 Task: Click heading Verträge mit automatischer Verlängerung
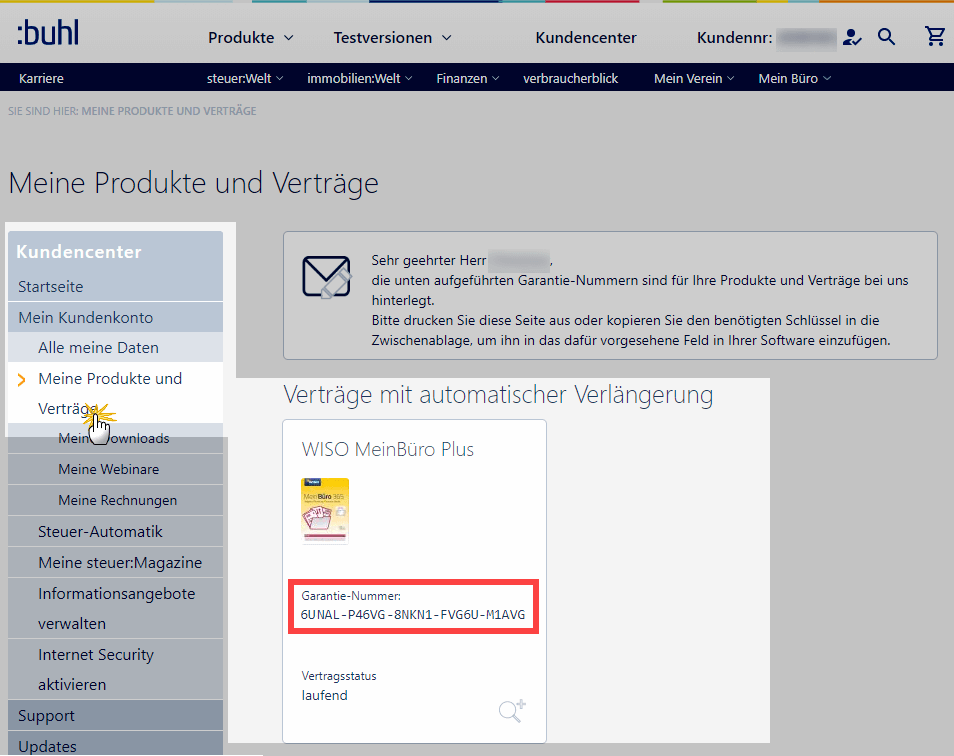498,395
